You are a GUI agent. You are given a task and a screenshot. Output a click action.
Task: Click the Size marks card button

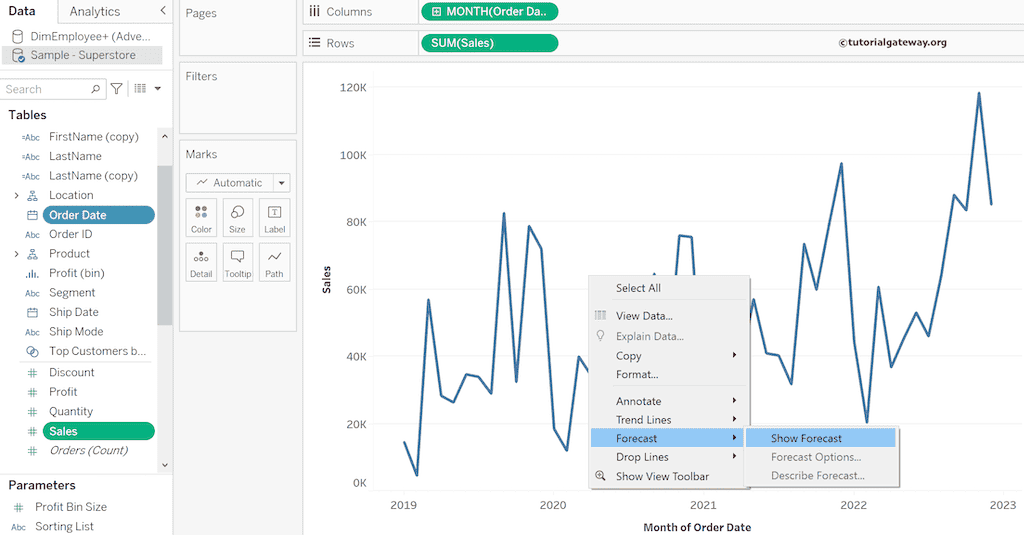[x=237, y=218]
